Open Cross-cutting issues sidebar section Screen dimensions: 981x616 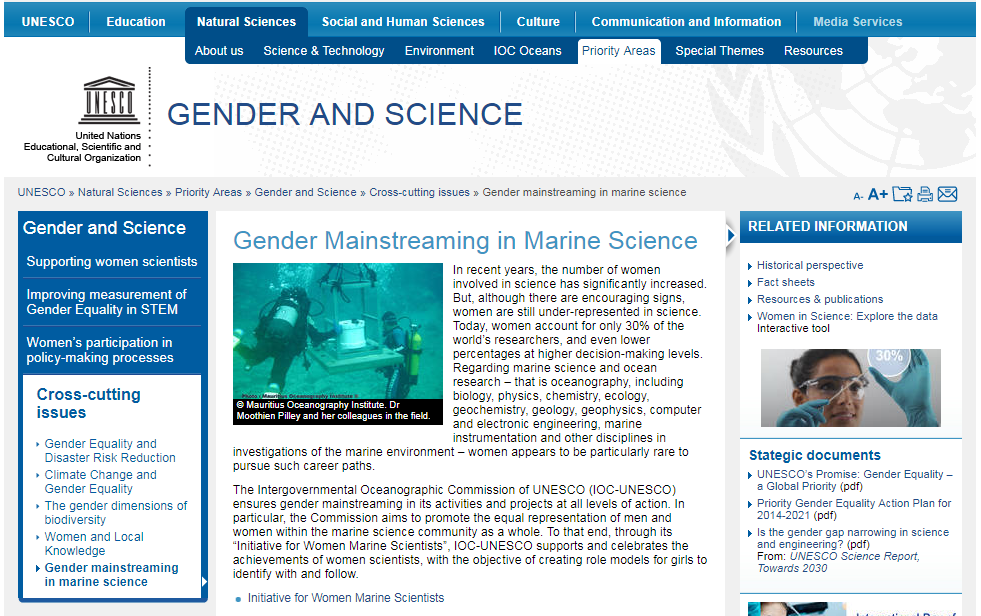pos(88,403)
